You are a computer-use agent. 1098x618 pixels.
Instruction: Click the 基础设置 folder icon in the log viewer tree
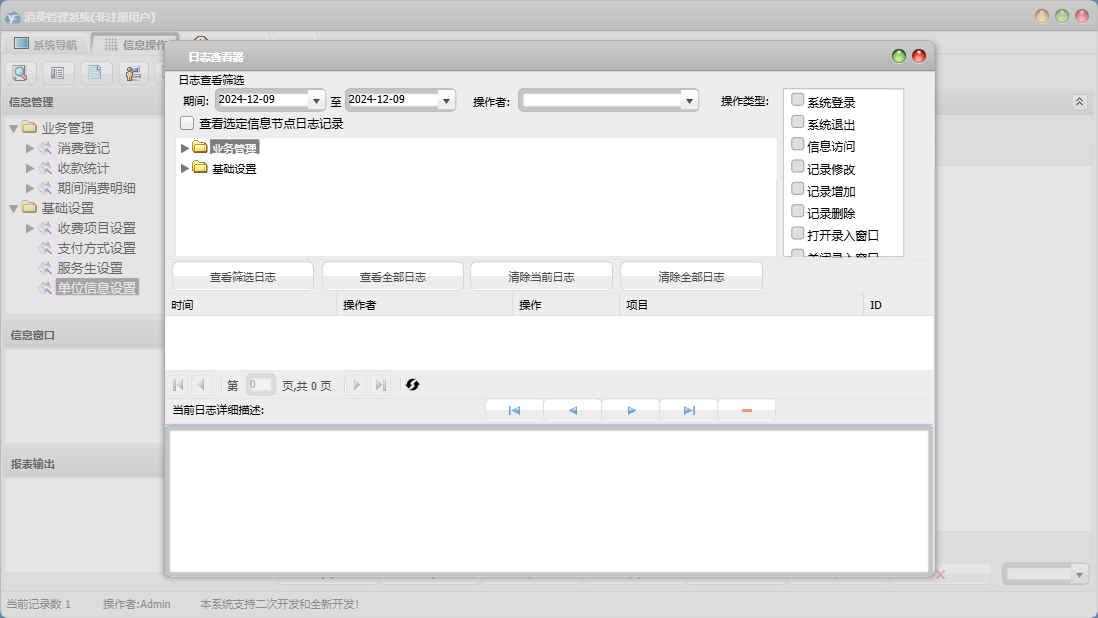tap(200, 168)
